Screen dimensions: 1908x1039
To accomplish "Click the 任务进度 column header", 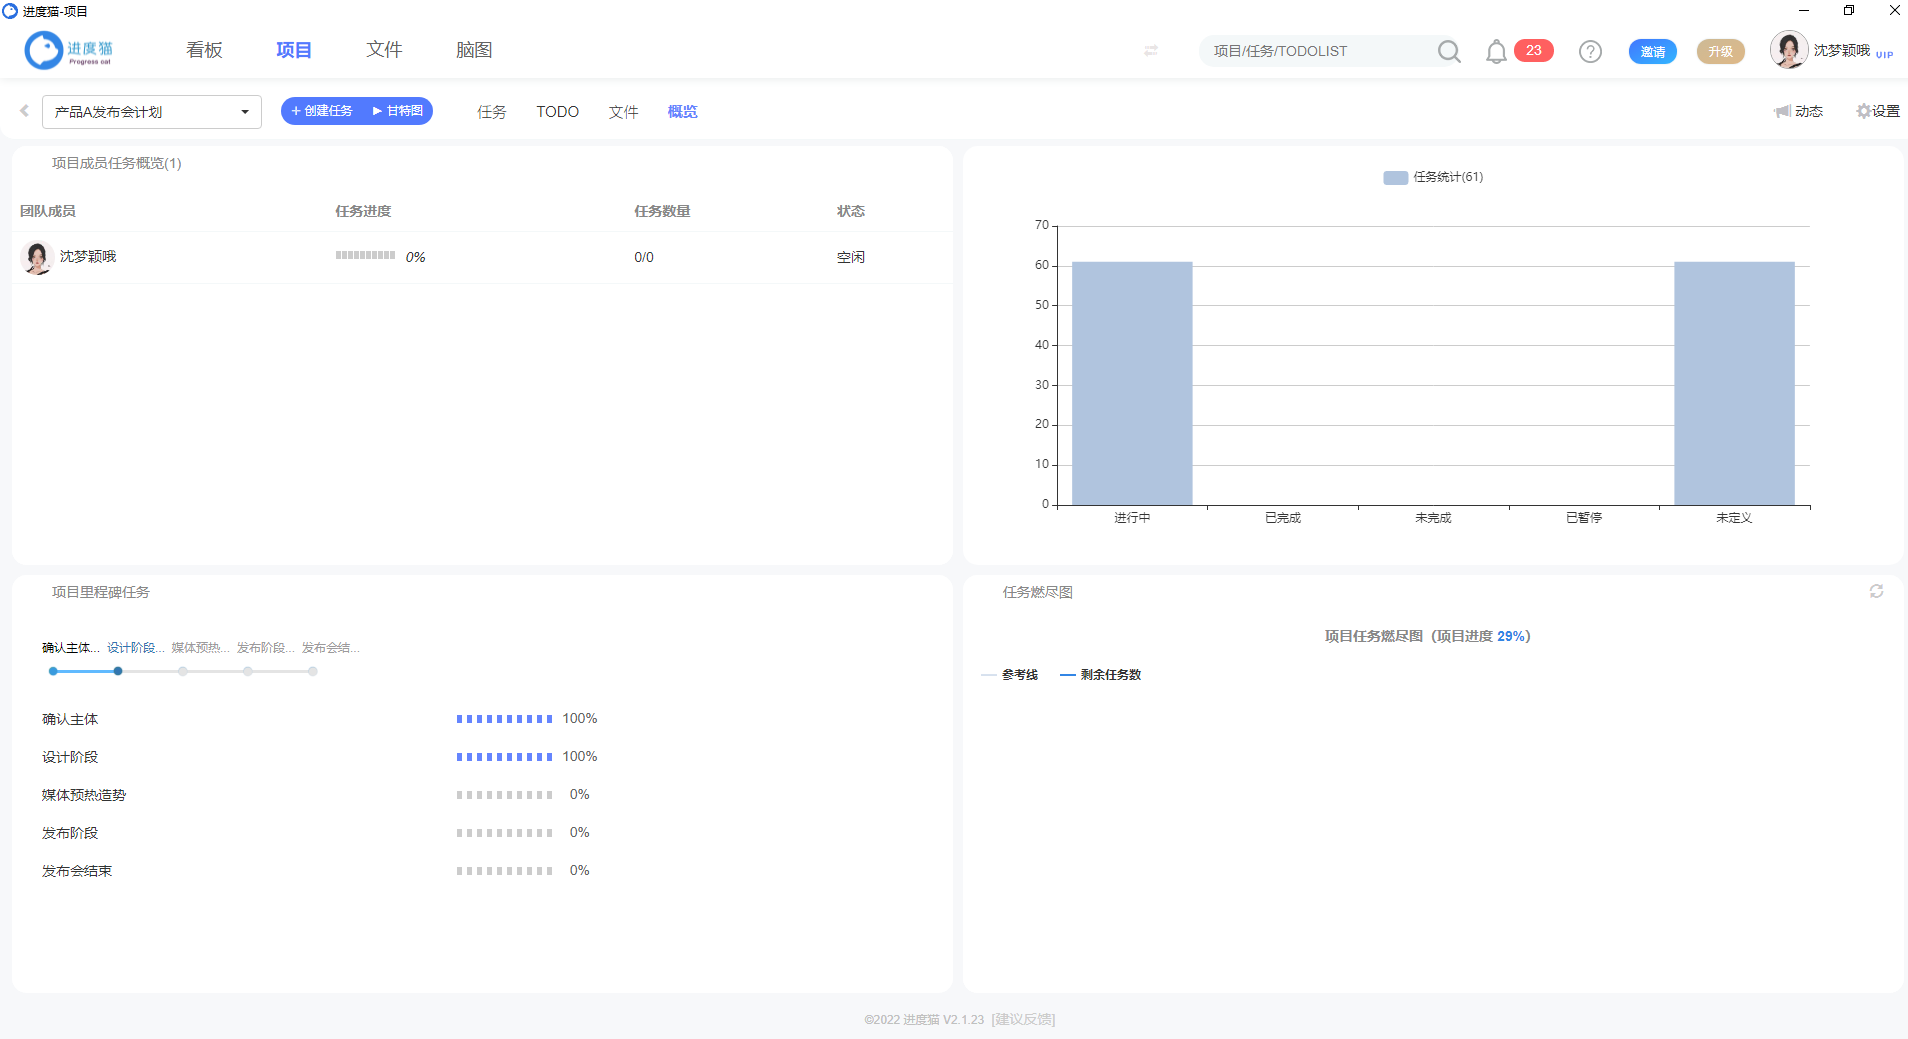I will [363, 211].
